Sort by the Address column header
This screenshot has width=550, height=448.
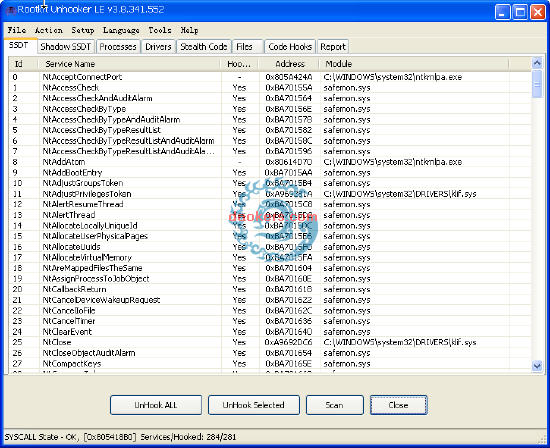point(289,64)
